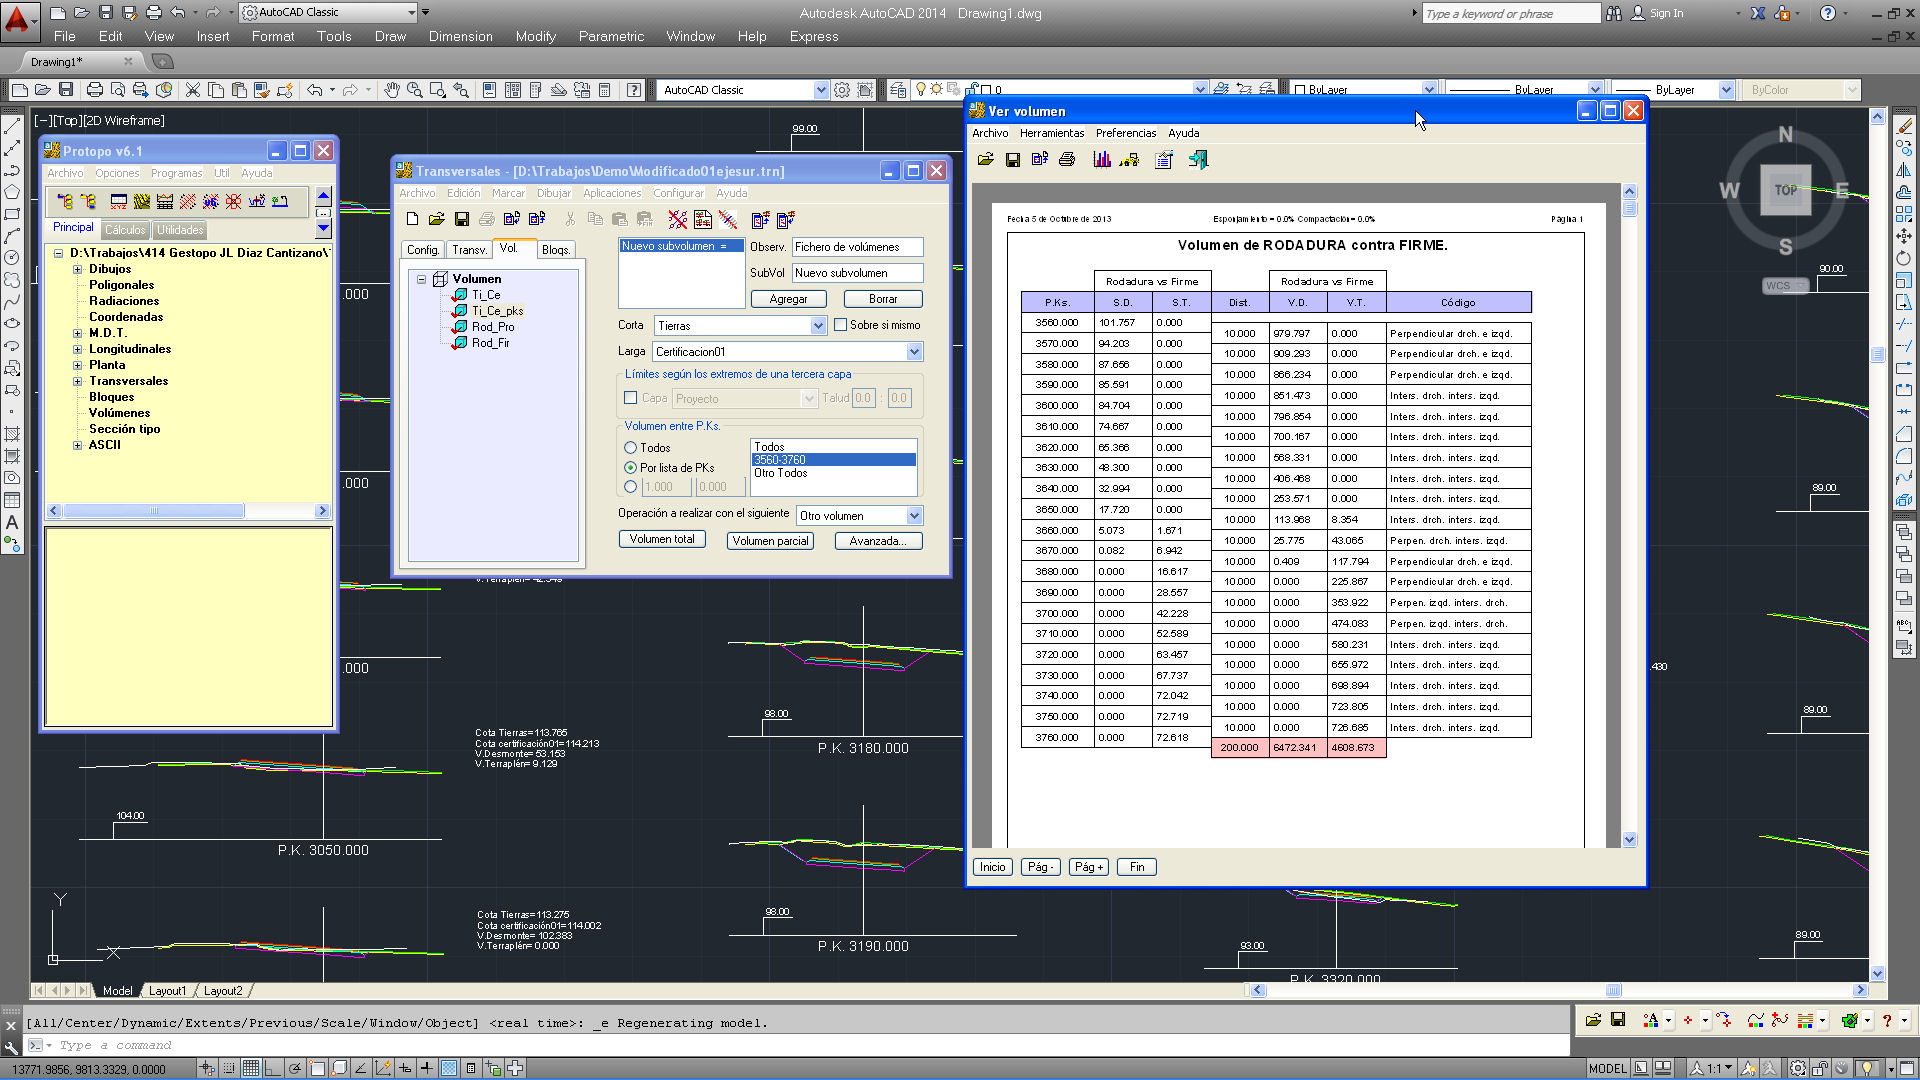
Task: Select Por lista de PKs radio button
Action: (x=630, y=468)
